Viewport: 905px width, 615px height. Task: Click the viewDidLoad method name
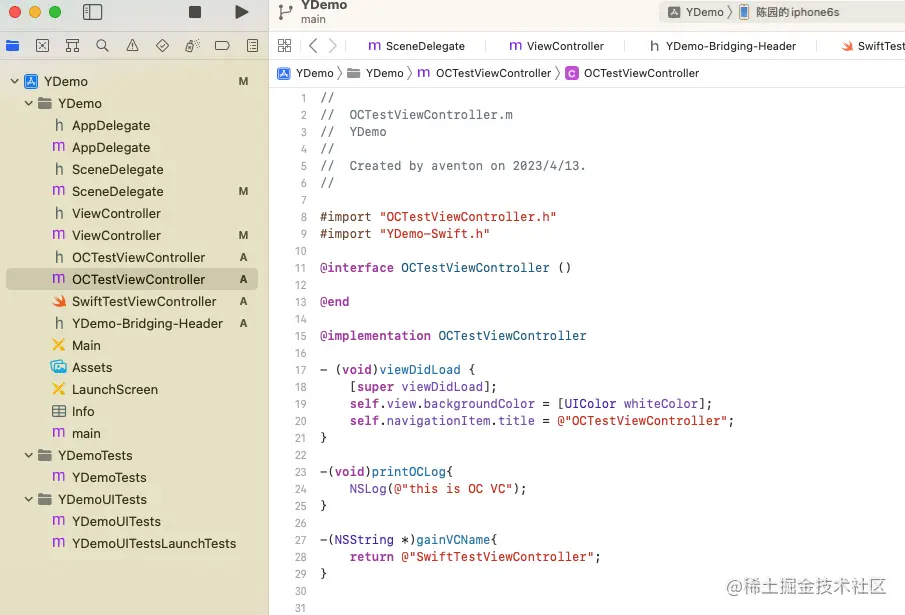click(x=420, y=370)
